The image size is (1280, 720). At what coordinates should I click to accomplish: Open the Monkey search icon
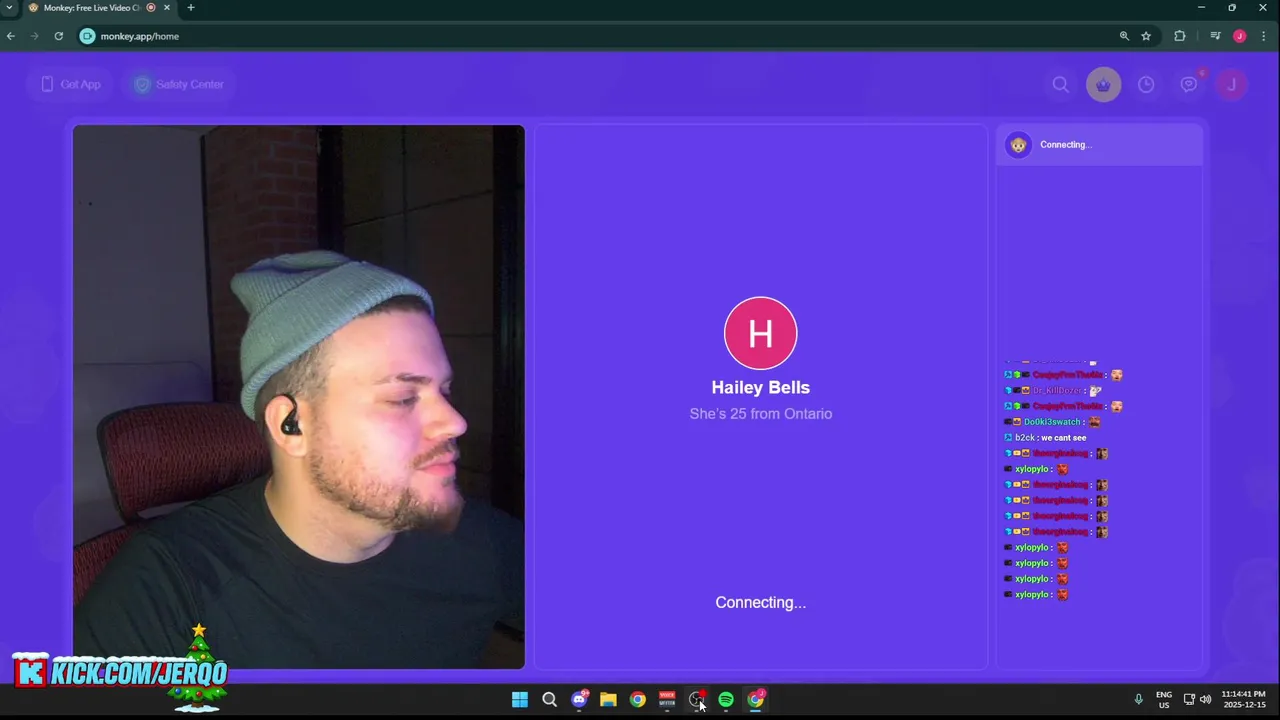click(x=1061, y=85)
